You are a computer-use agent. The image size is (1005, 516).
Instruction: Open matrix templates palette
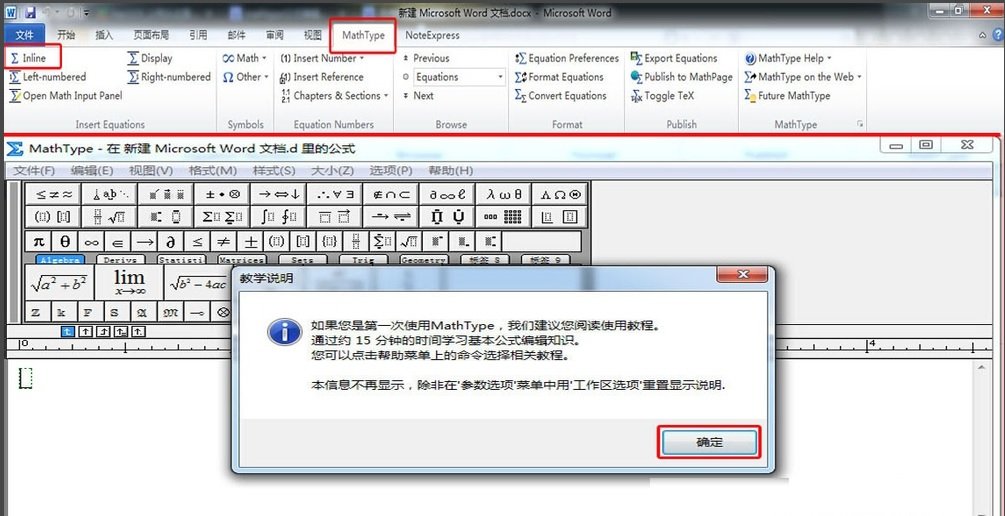[x=503, y=217]
